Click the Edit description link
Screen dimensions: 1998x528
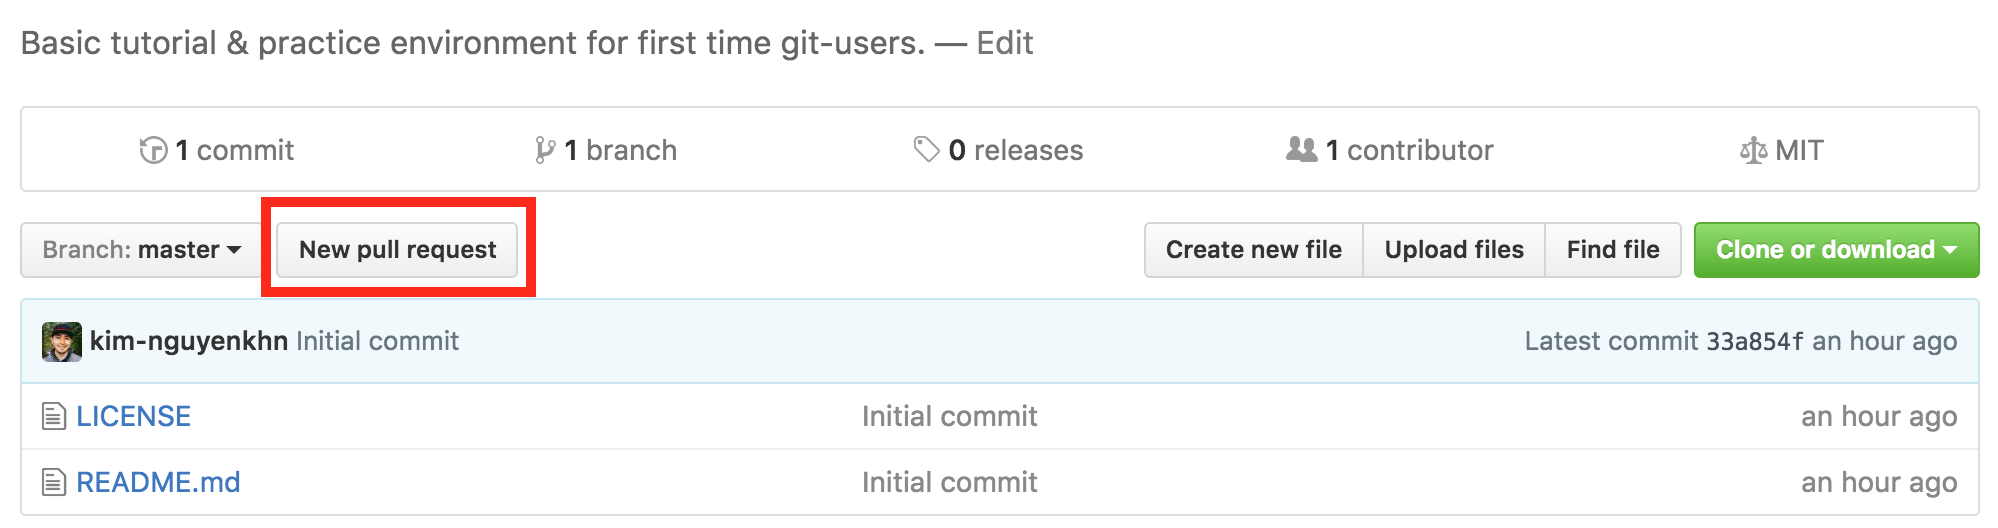[x=1004, y=43]
